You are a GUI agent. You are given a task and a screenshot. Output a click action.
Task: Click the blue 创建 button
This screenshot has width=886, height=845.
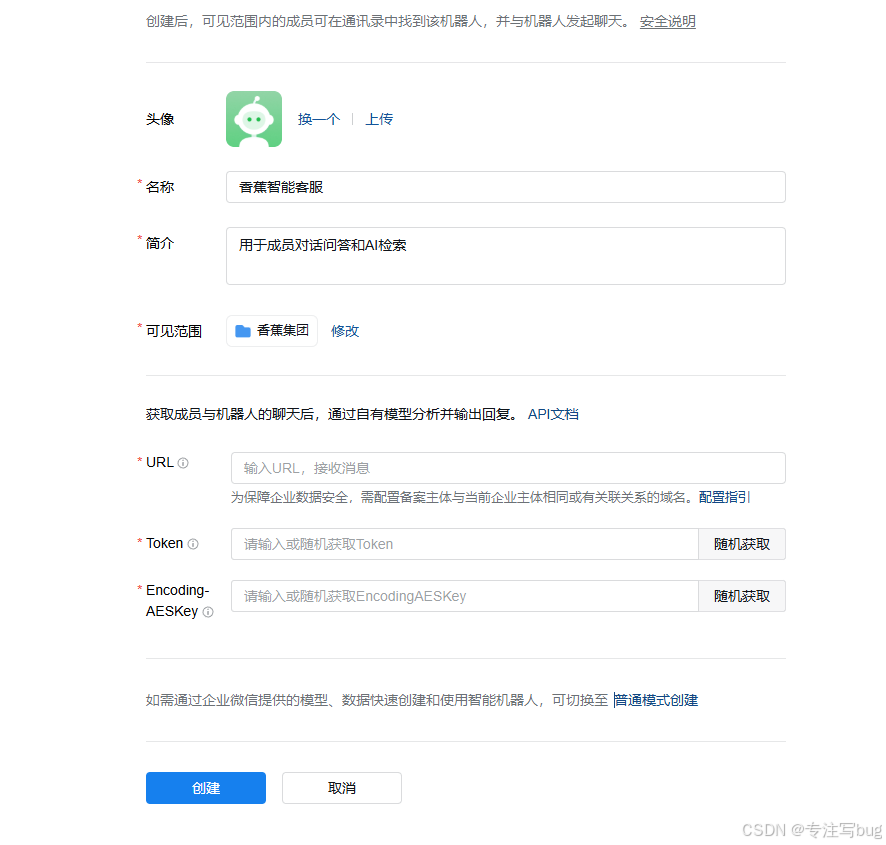tap(205, 788)
